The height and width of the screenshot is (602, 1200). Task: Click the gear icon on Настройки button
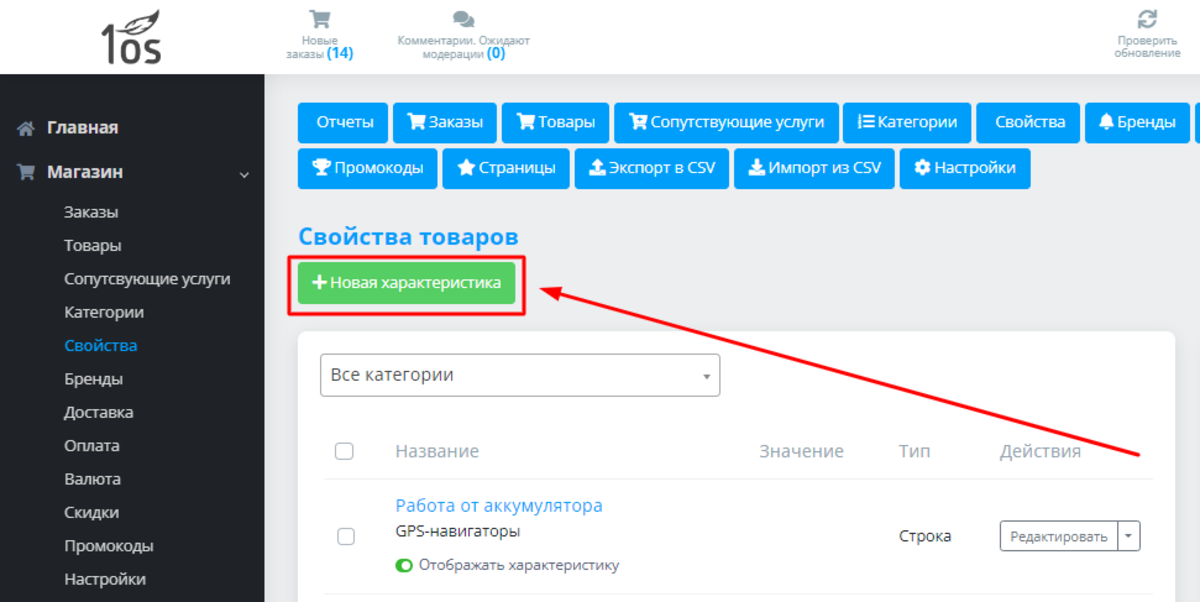[922, 168]
